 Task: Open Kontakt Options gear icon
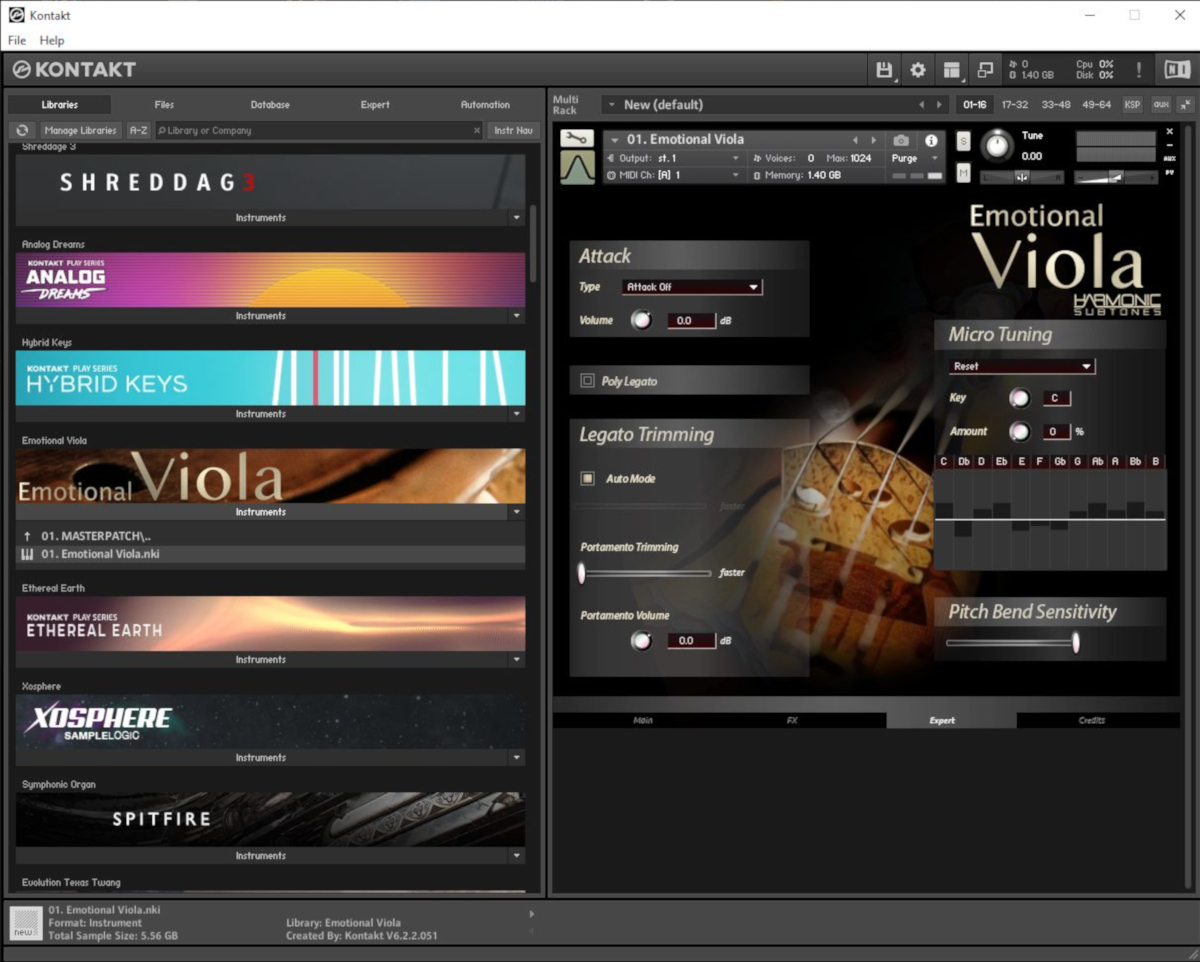918,70
